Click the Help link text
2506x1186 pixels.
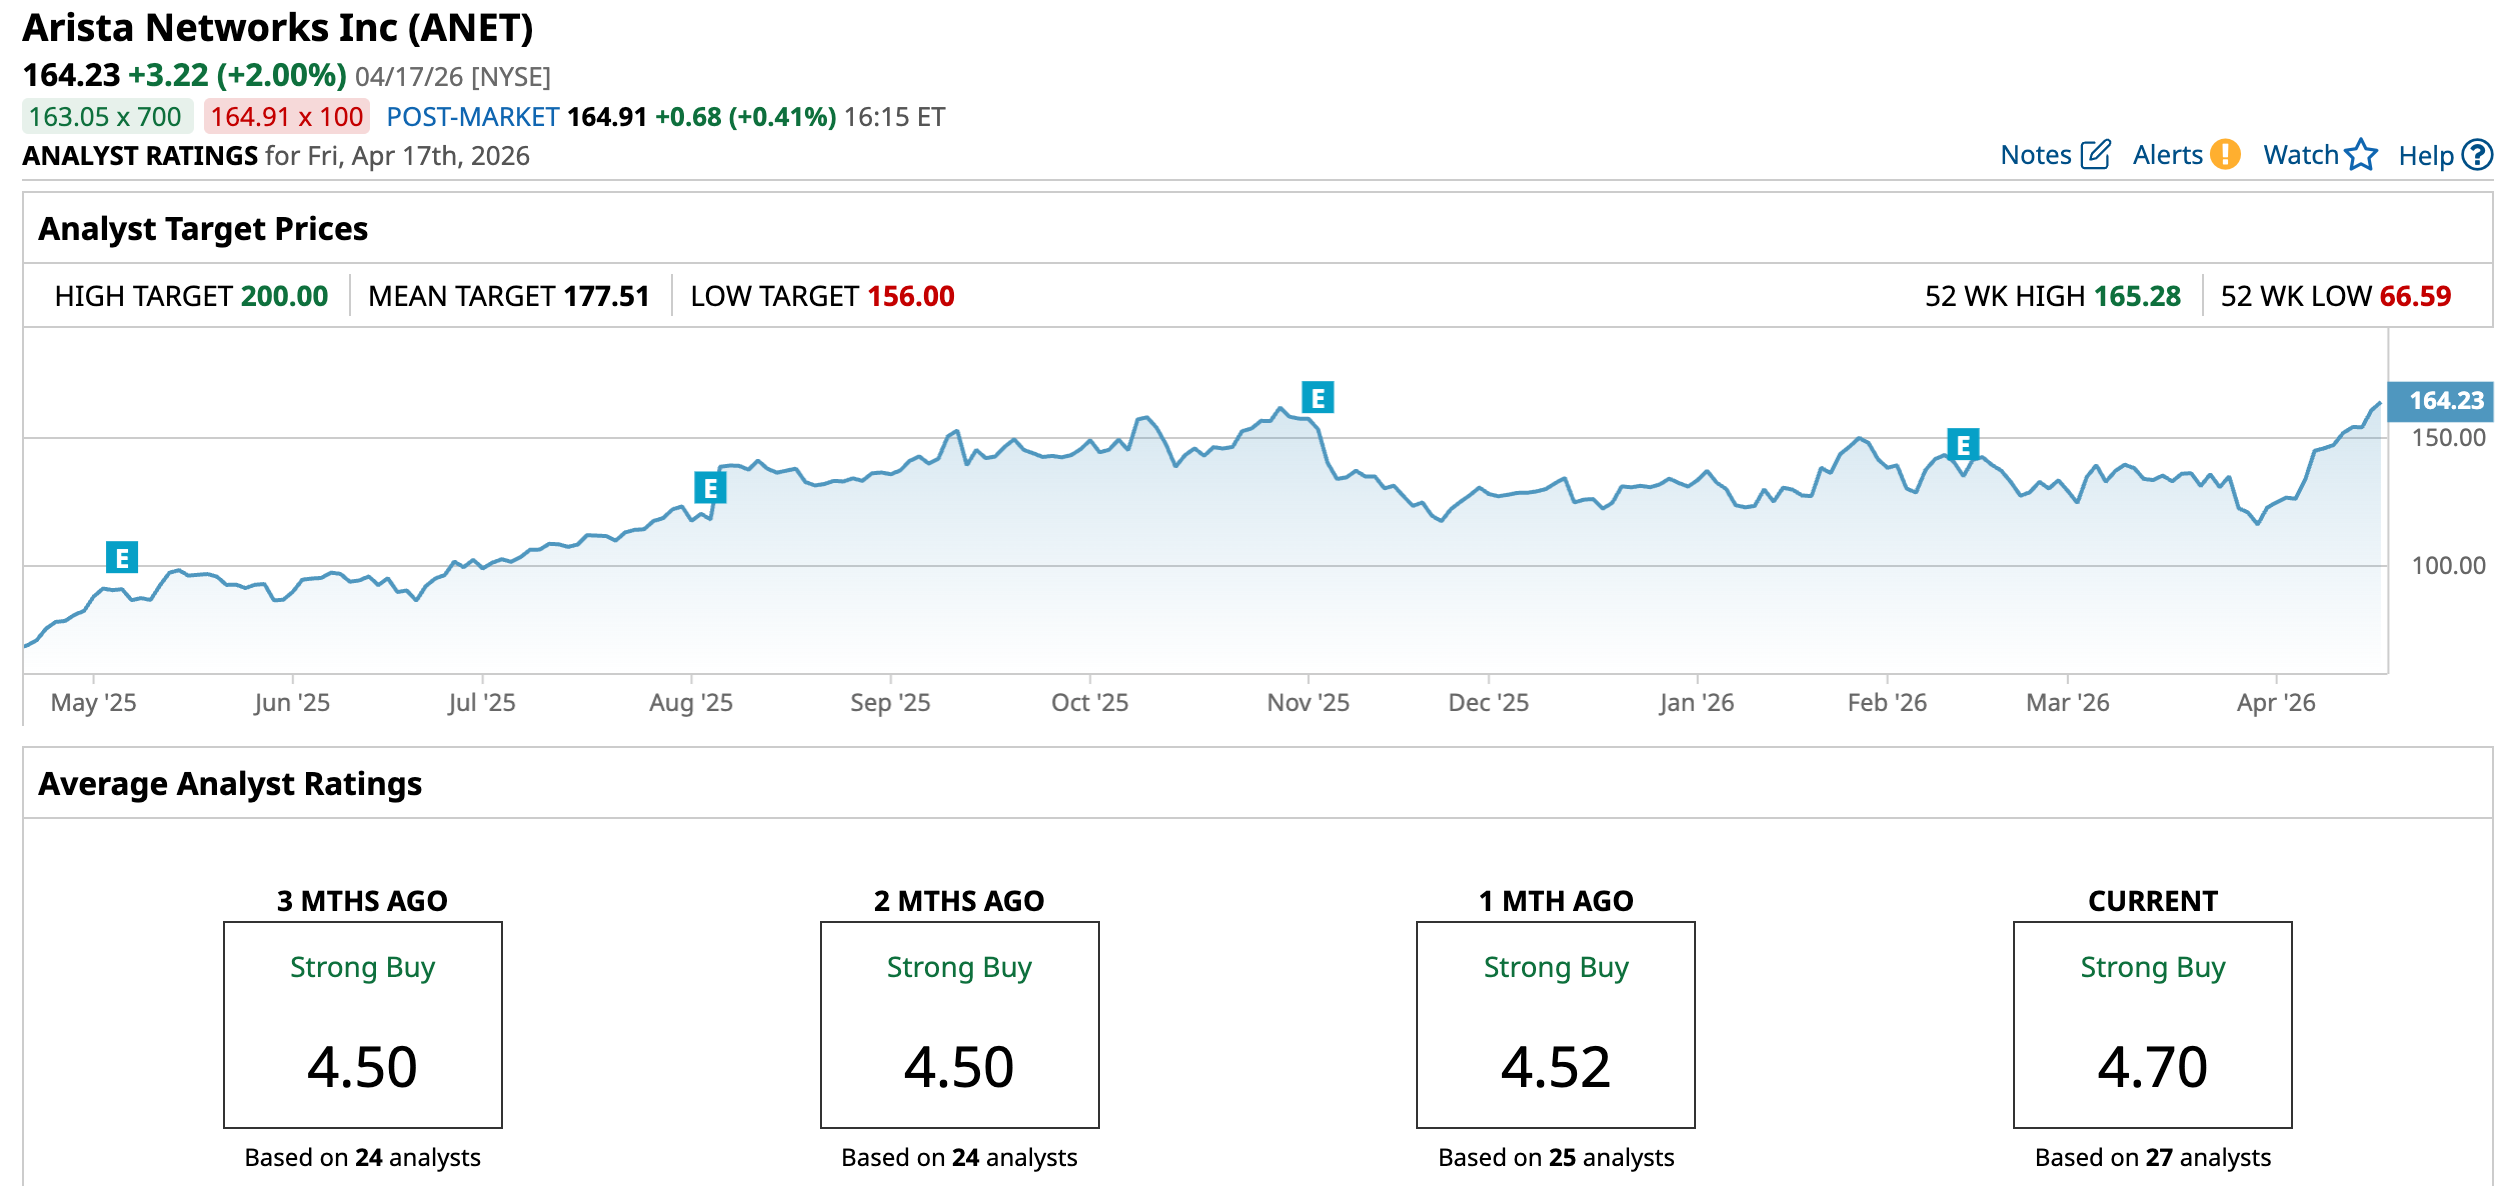tap(2425, 156)
